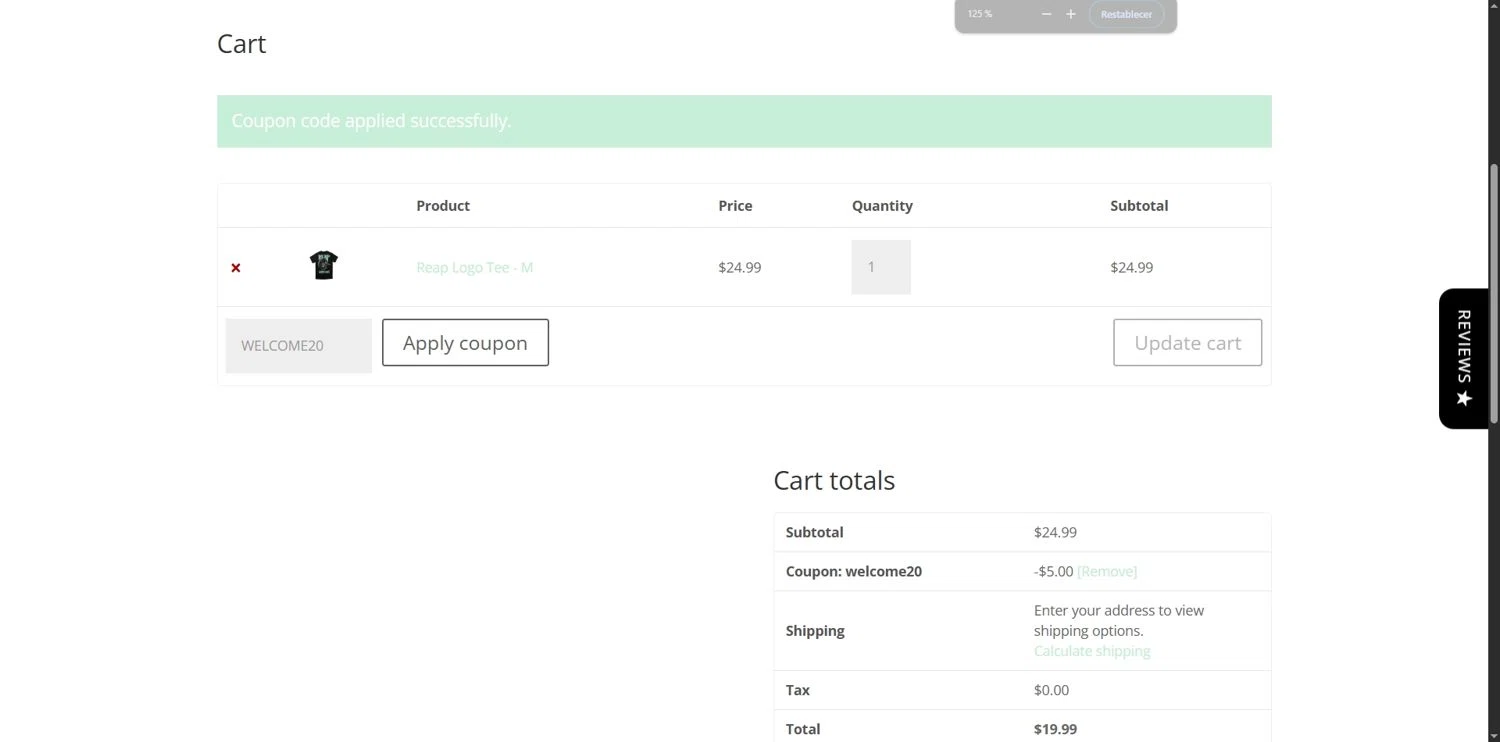Click the zoom in plus icon
The height and width of the screenshot is (742, 1500).
pos(1071,14)
